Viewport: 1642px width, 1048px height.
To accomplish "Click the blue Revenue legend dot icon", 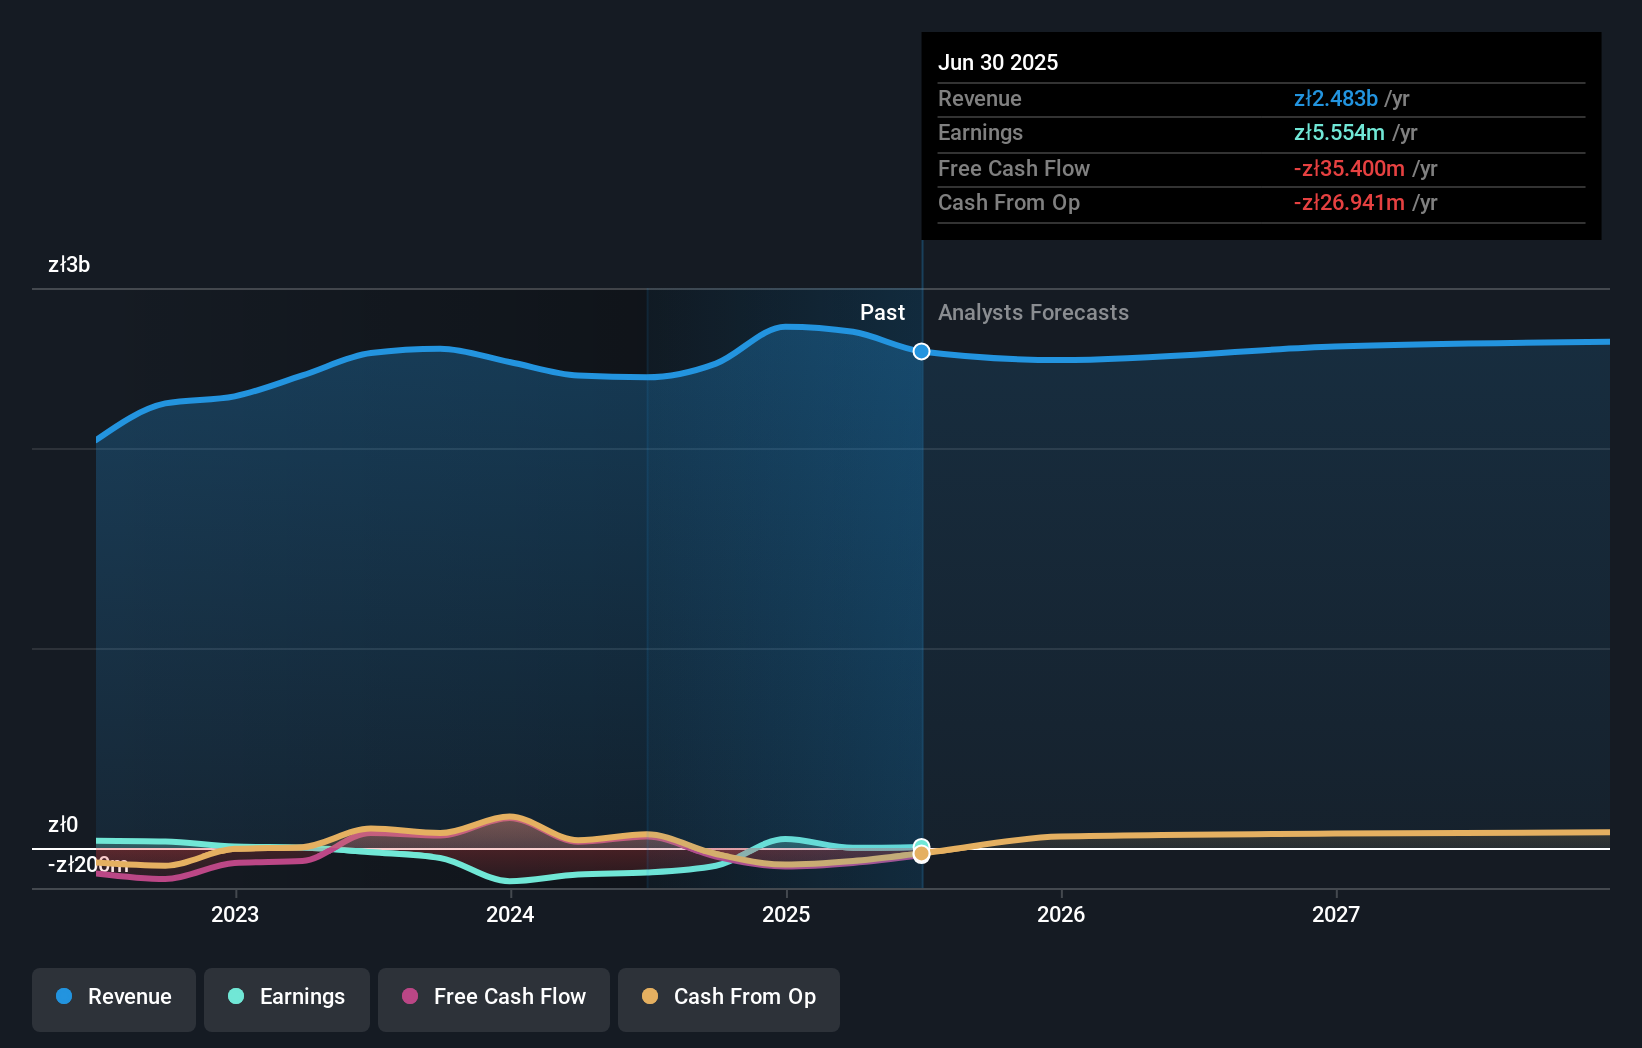I will (x=64, y=996).
